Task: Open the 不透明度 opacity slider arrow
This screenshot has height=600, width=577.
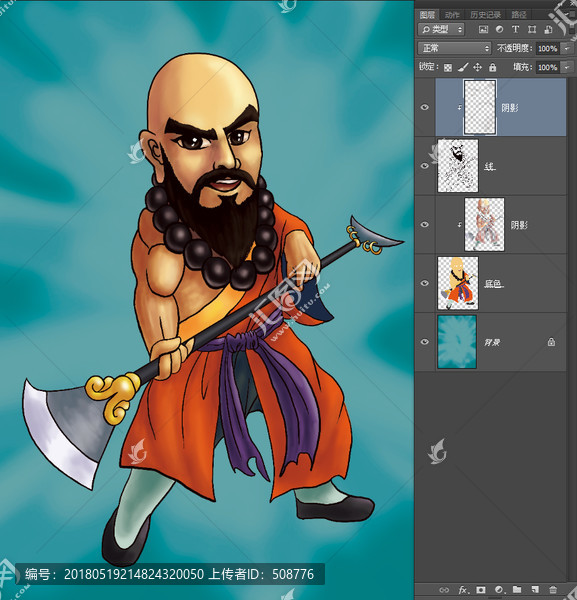Action: [x=566, y=48]
